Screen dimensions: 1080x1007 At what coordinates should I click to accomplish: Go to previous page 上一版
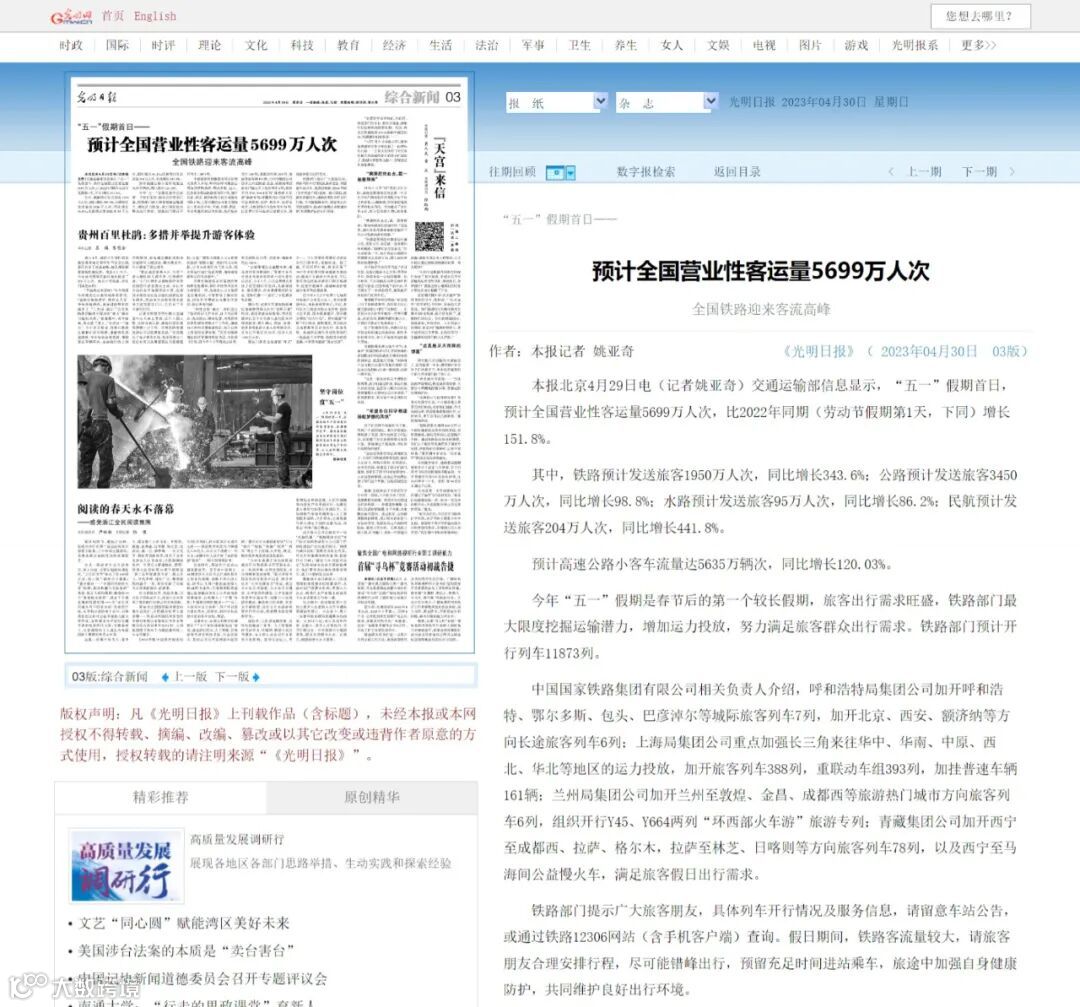pyautogui.click(x=189, y=677)
